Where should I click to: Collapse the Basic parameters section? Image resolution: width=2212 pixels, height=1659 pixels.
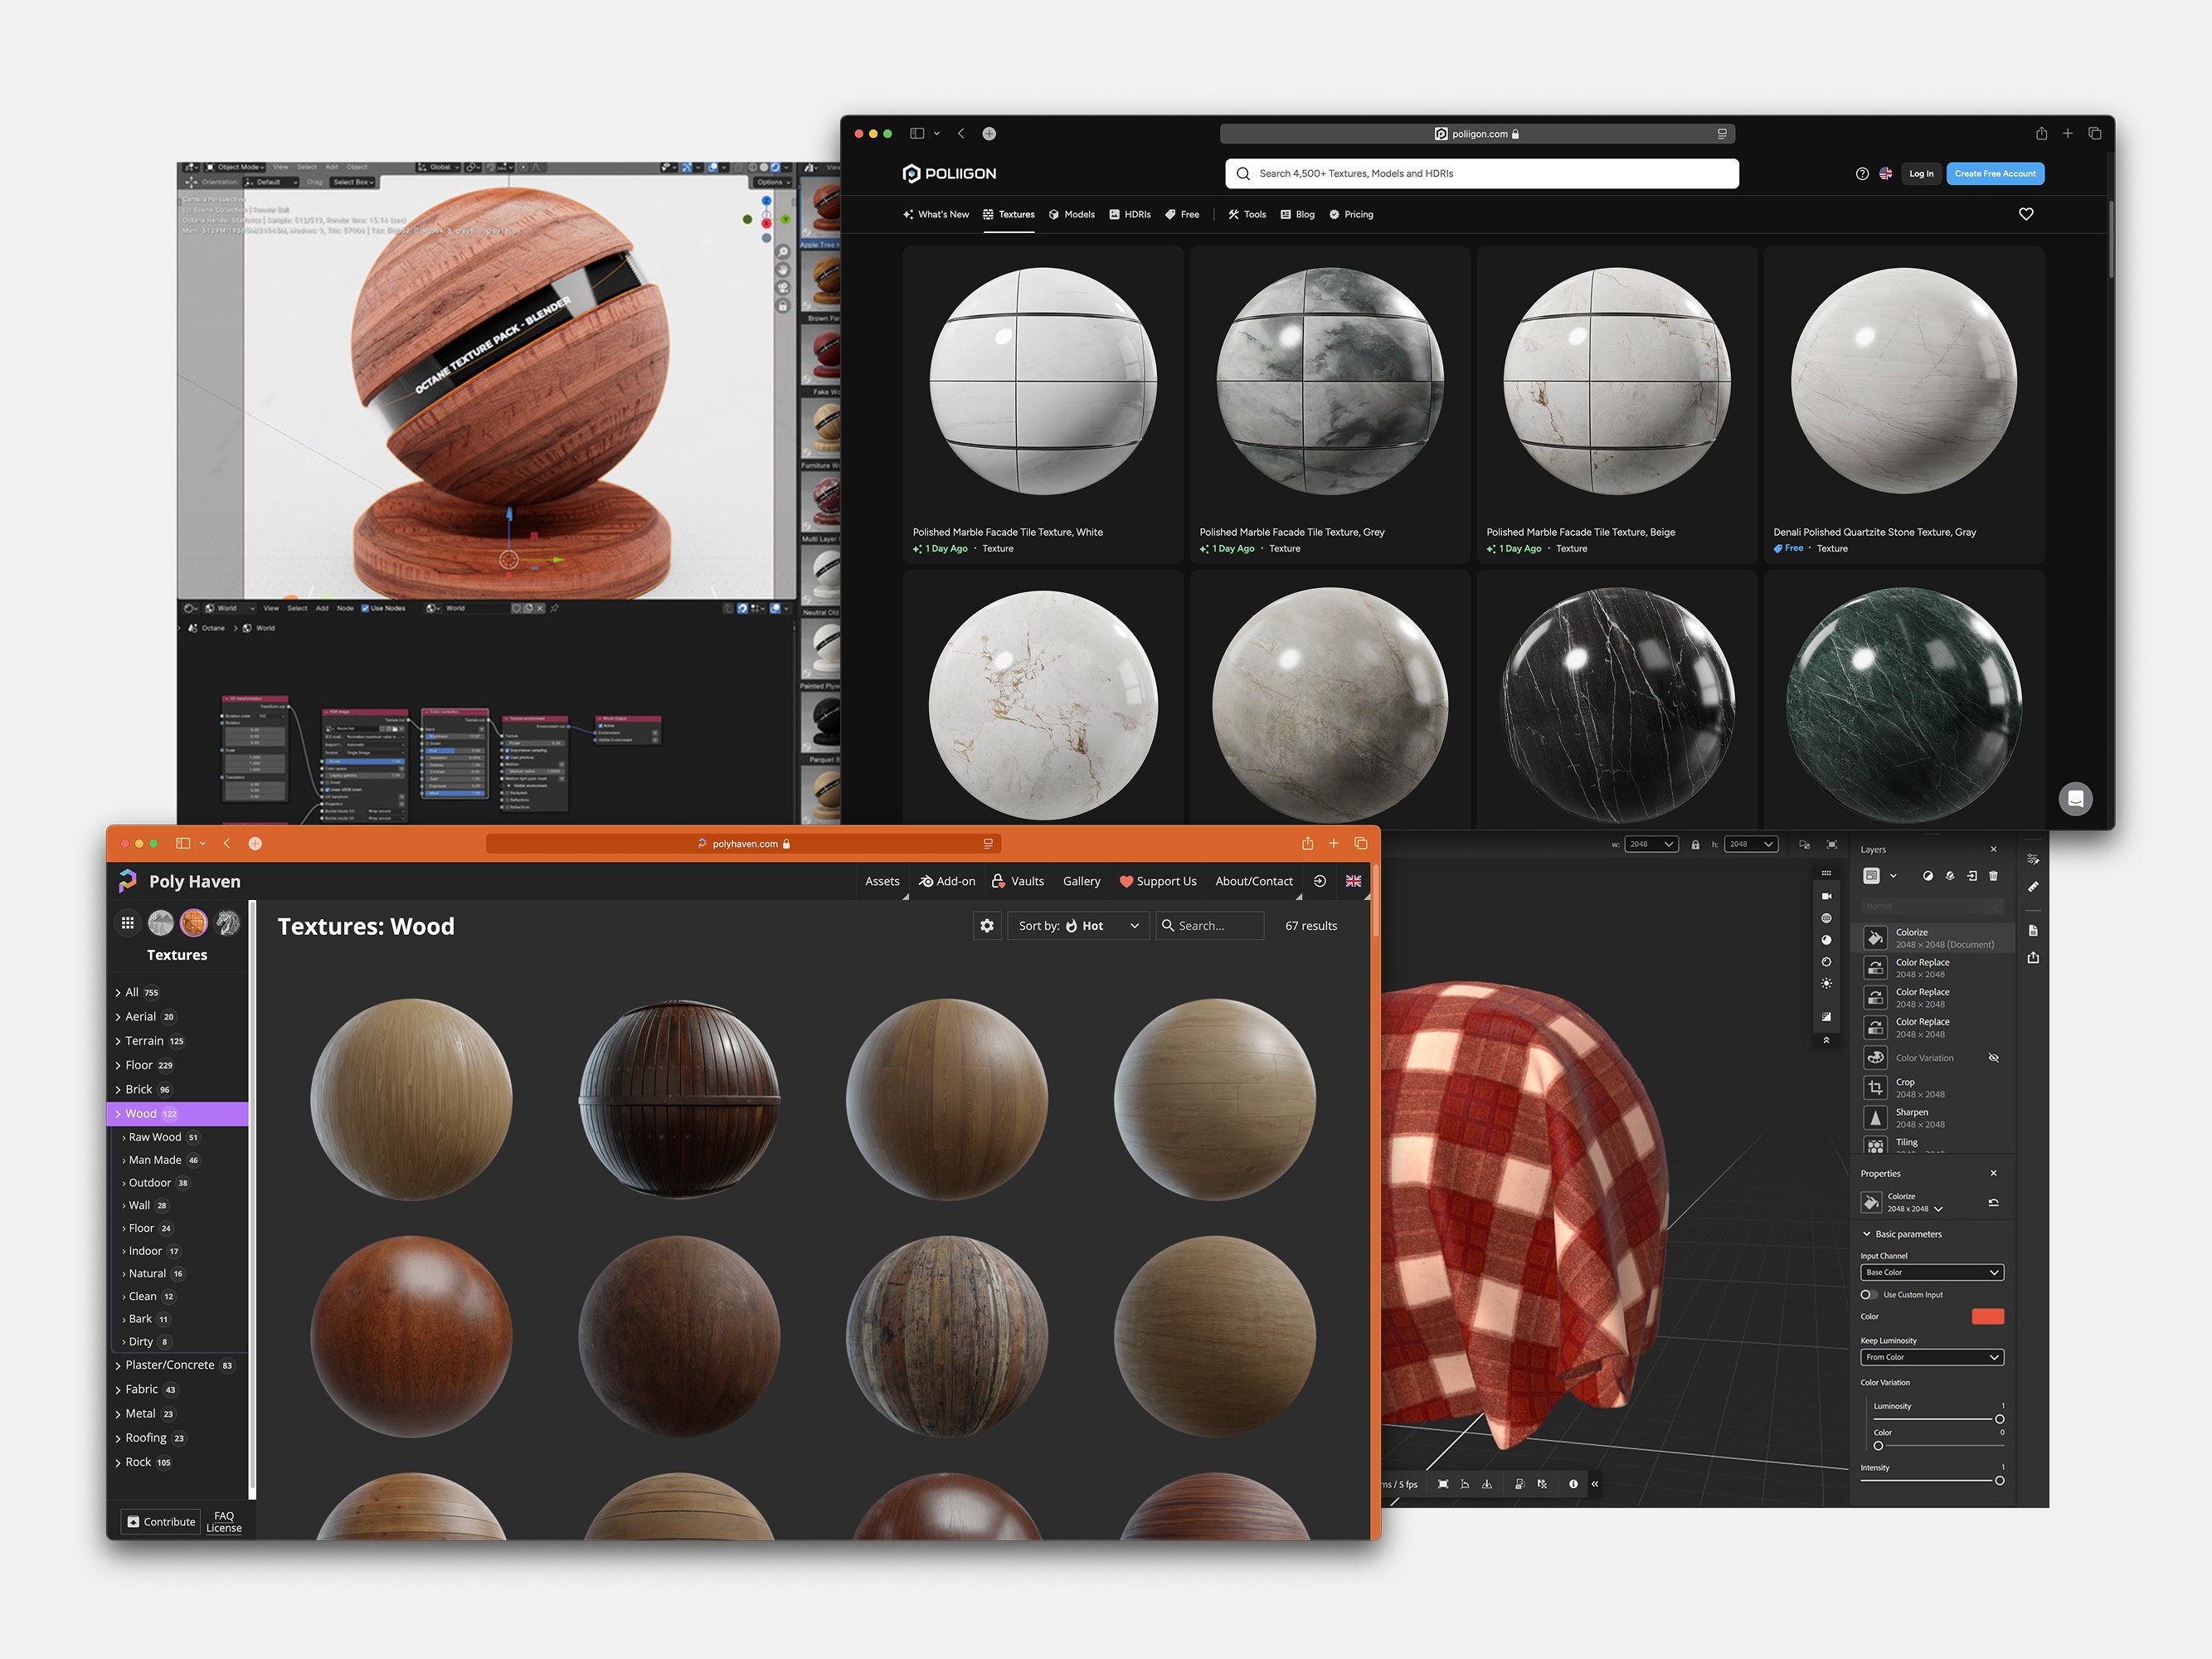point(1867,1234)
